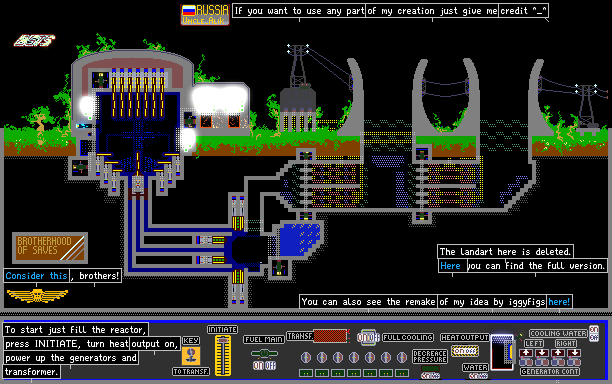This screenshot has width=612, height=384.
Task: Raise the LEFT generator up arrow
Action: coord(526,353)
